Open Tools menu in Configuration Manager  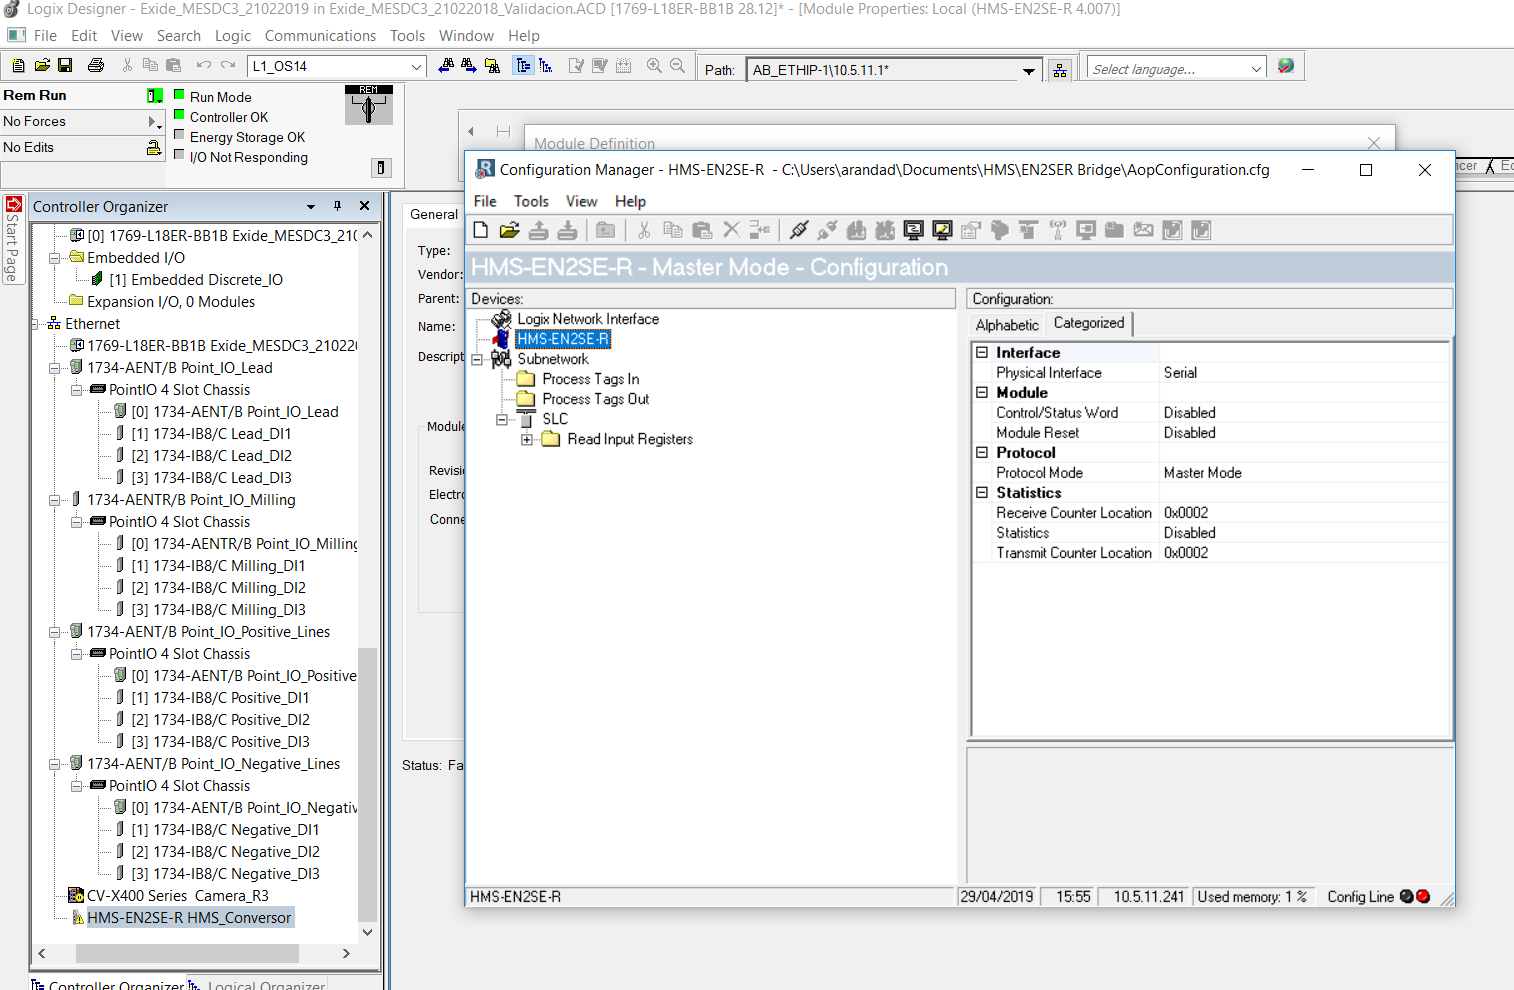click(531, 202)
